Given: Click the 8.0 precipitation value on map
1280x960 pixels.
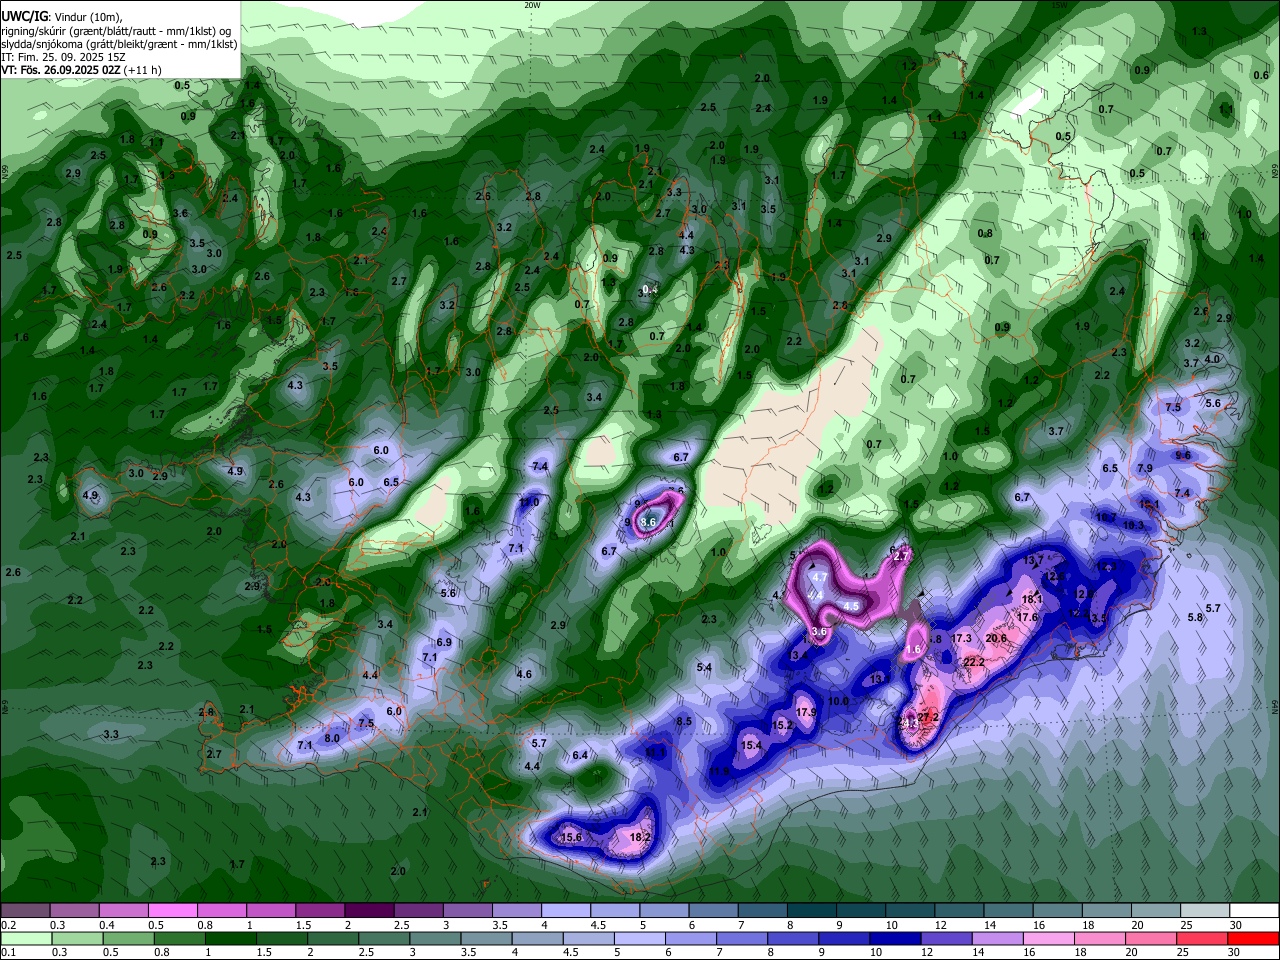Looking at the screenshot, I should [x=332, y=738].
